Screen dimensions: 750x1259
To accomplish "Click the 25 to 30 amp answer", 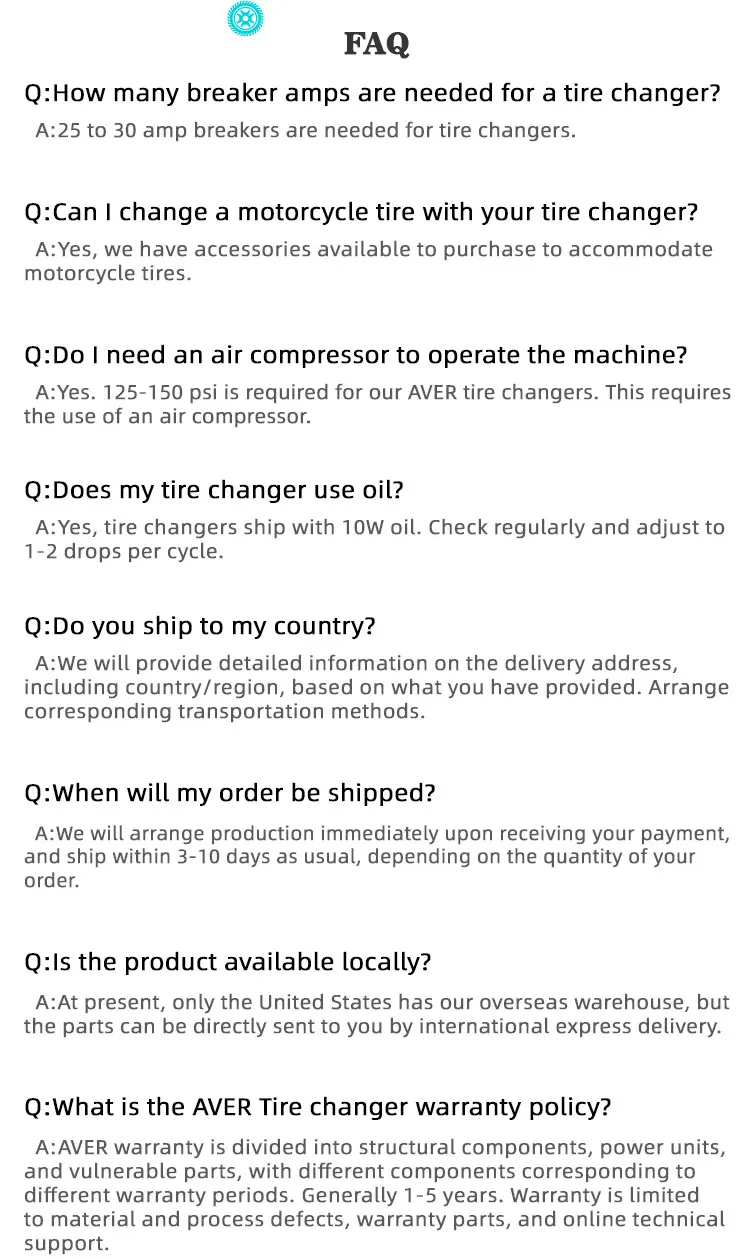I will click(305, 130).
